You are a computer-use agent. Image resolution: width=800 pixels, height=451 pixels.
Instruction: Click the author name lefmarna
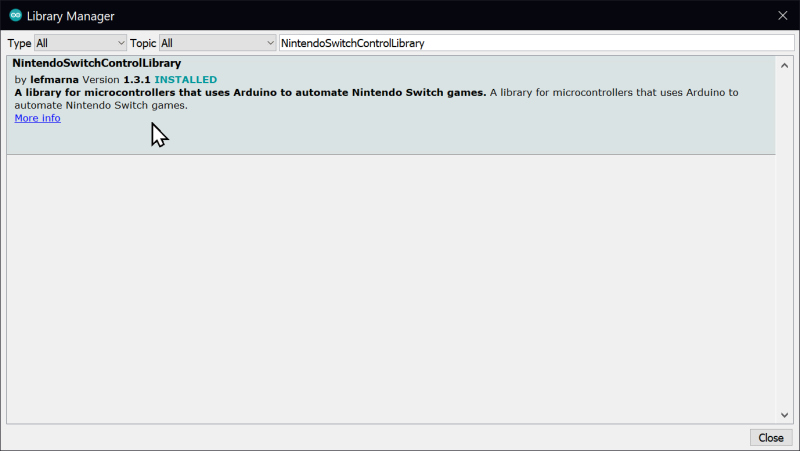(x=54, y=80)
